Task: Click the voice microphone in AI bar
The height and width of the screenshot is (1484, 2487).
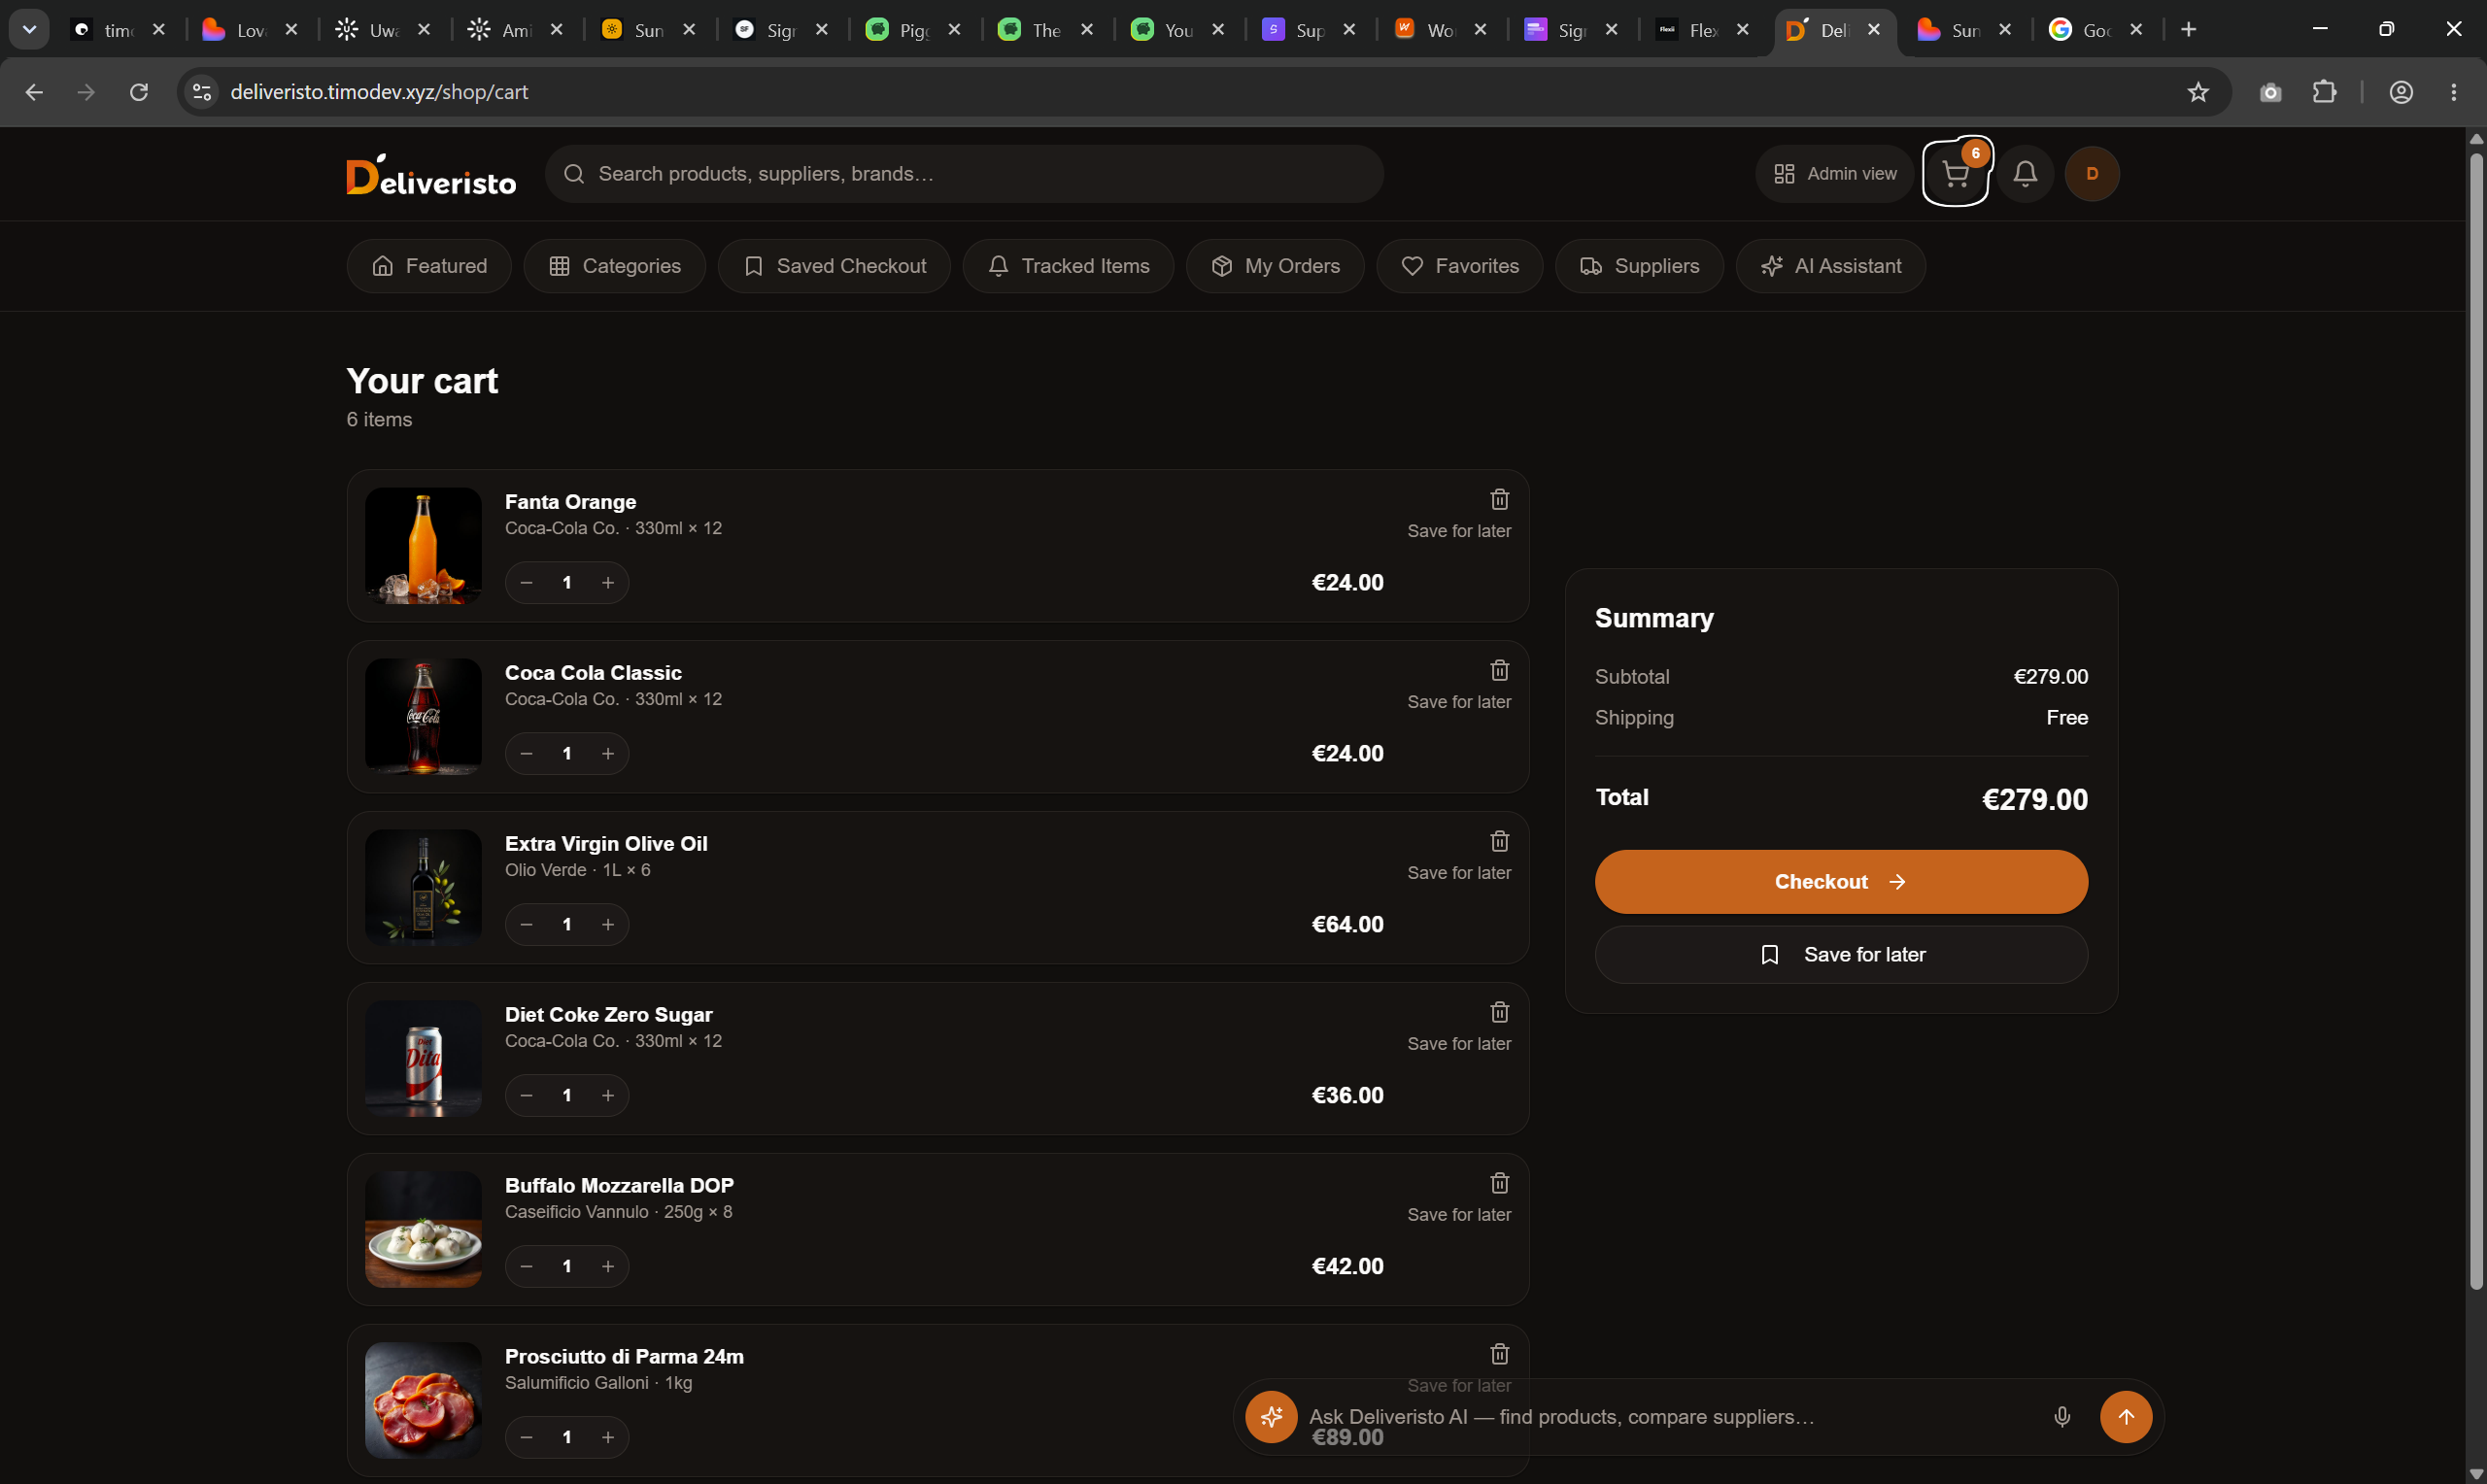Action: tap(2062, 1417)
